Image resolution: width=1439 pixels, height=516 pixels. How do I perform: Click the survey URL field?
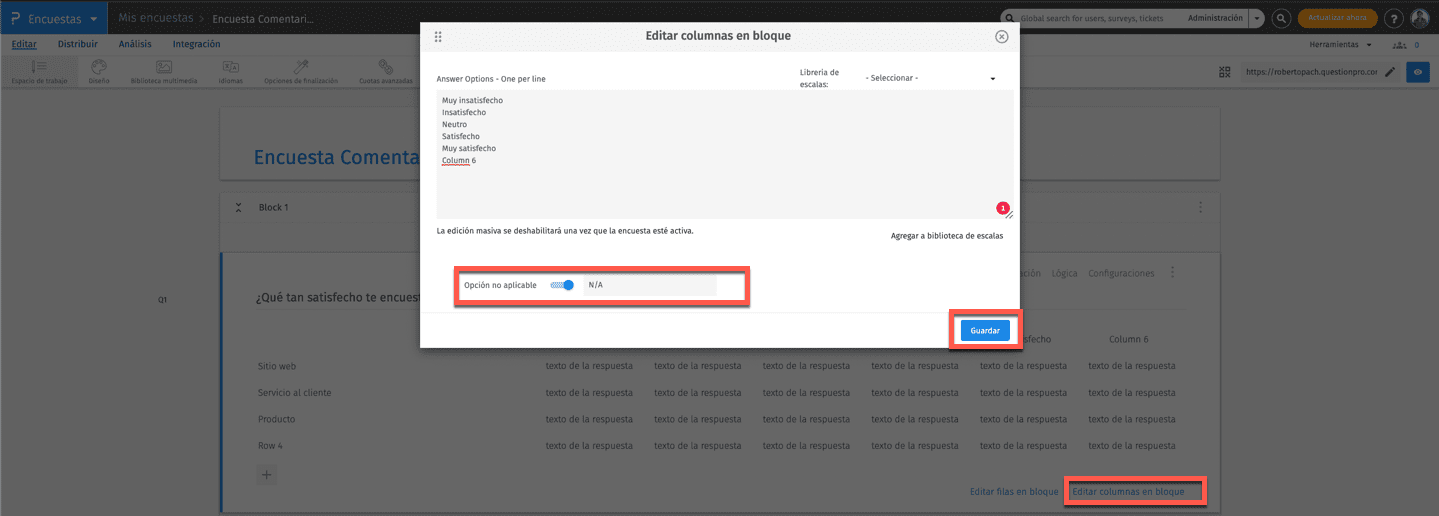(1310, 72)
